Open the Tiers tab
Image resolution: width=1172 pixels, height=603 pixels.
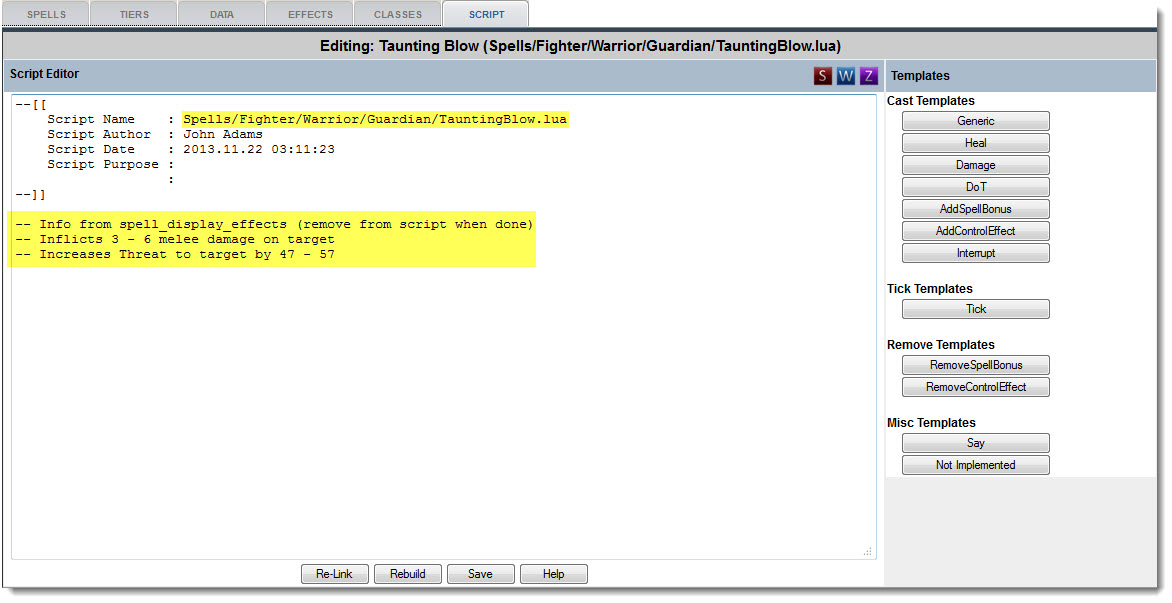133,15
